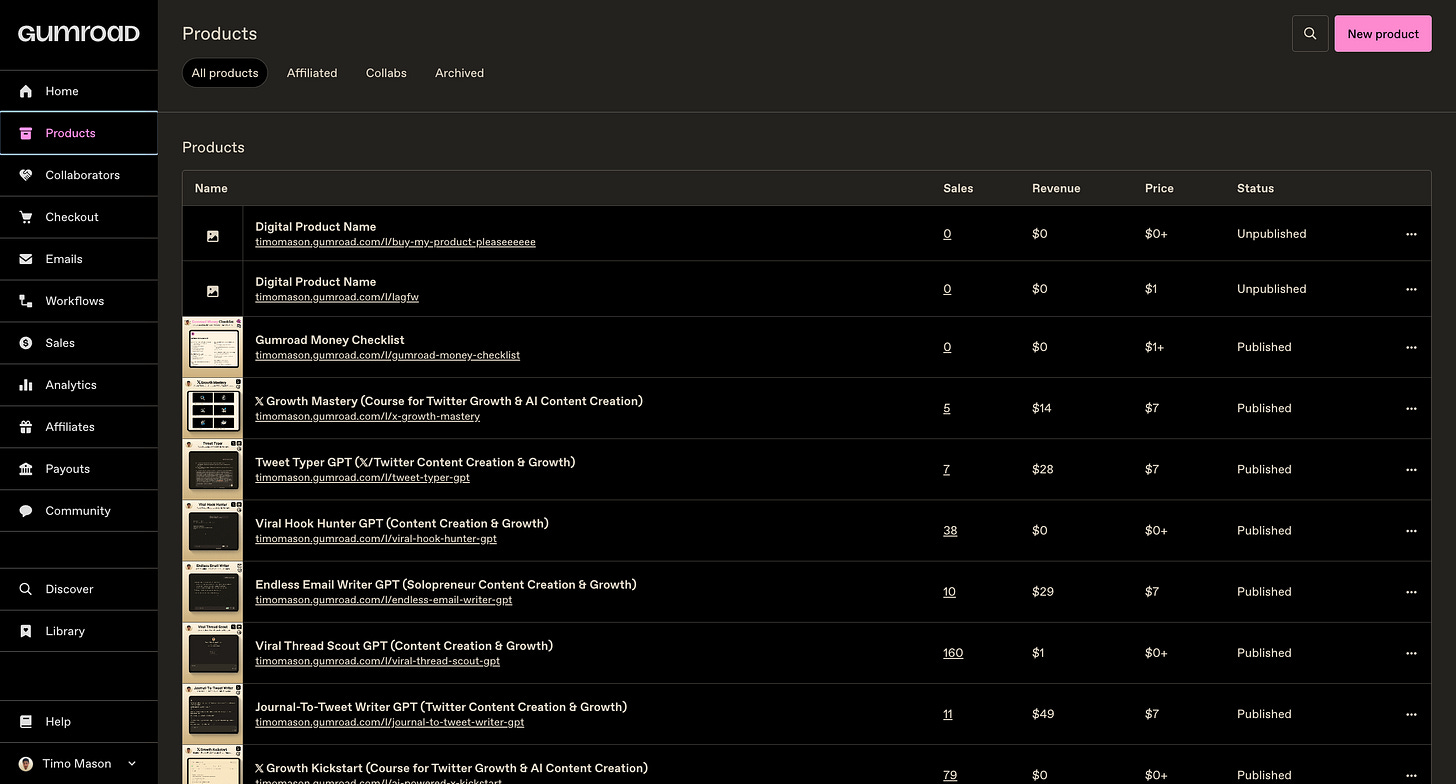The width and height of the screenshot is (1456, 784).
Task: Click Viral Thread Scout GPT thumbnail
Action: click(213, 652)
